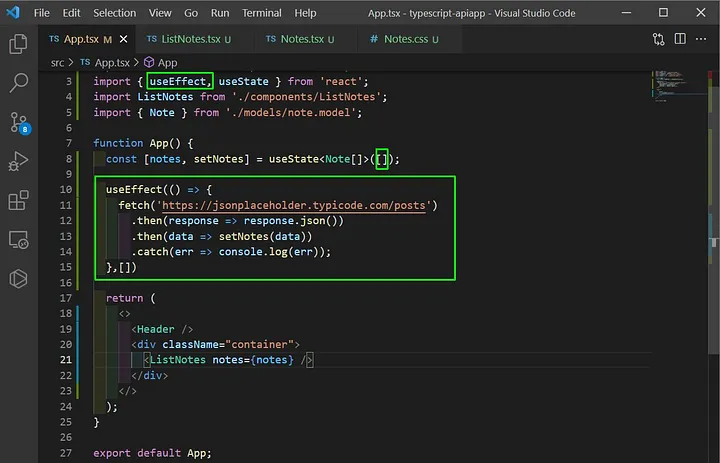Click line number 10 in the gutter
Screen dimensions: 720x463
tap(66, 189)
